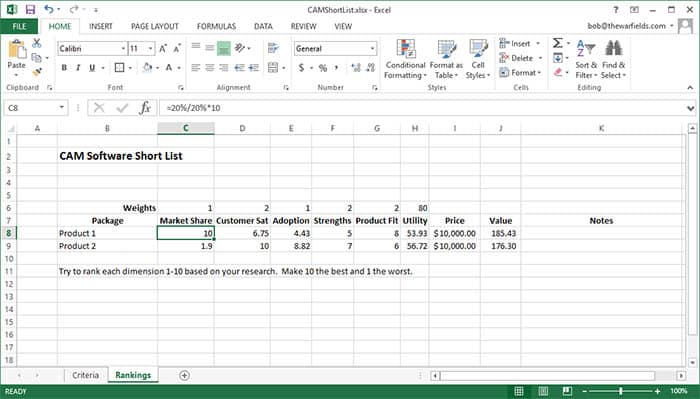
Task: Open Cell Styles gallery
Action: (x=478, y=59)
